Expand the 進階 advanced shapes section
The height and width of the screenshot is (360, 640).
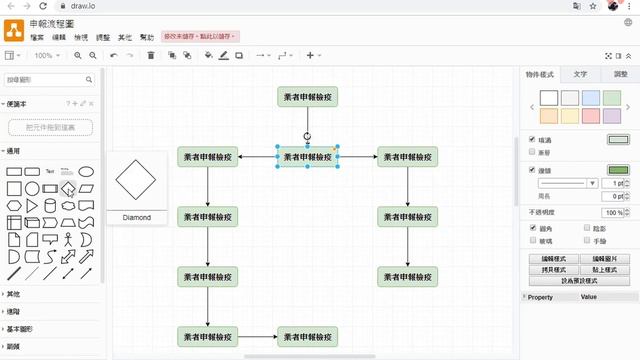click(x=12, y=311)
